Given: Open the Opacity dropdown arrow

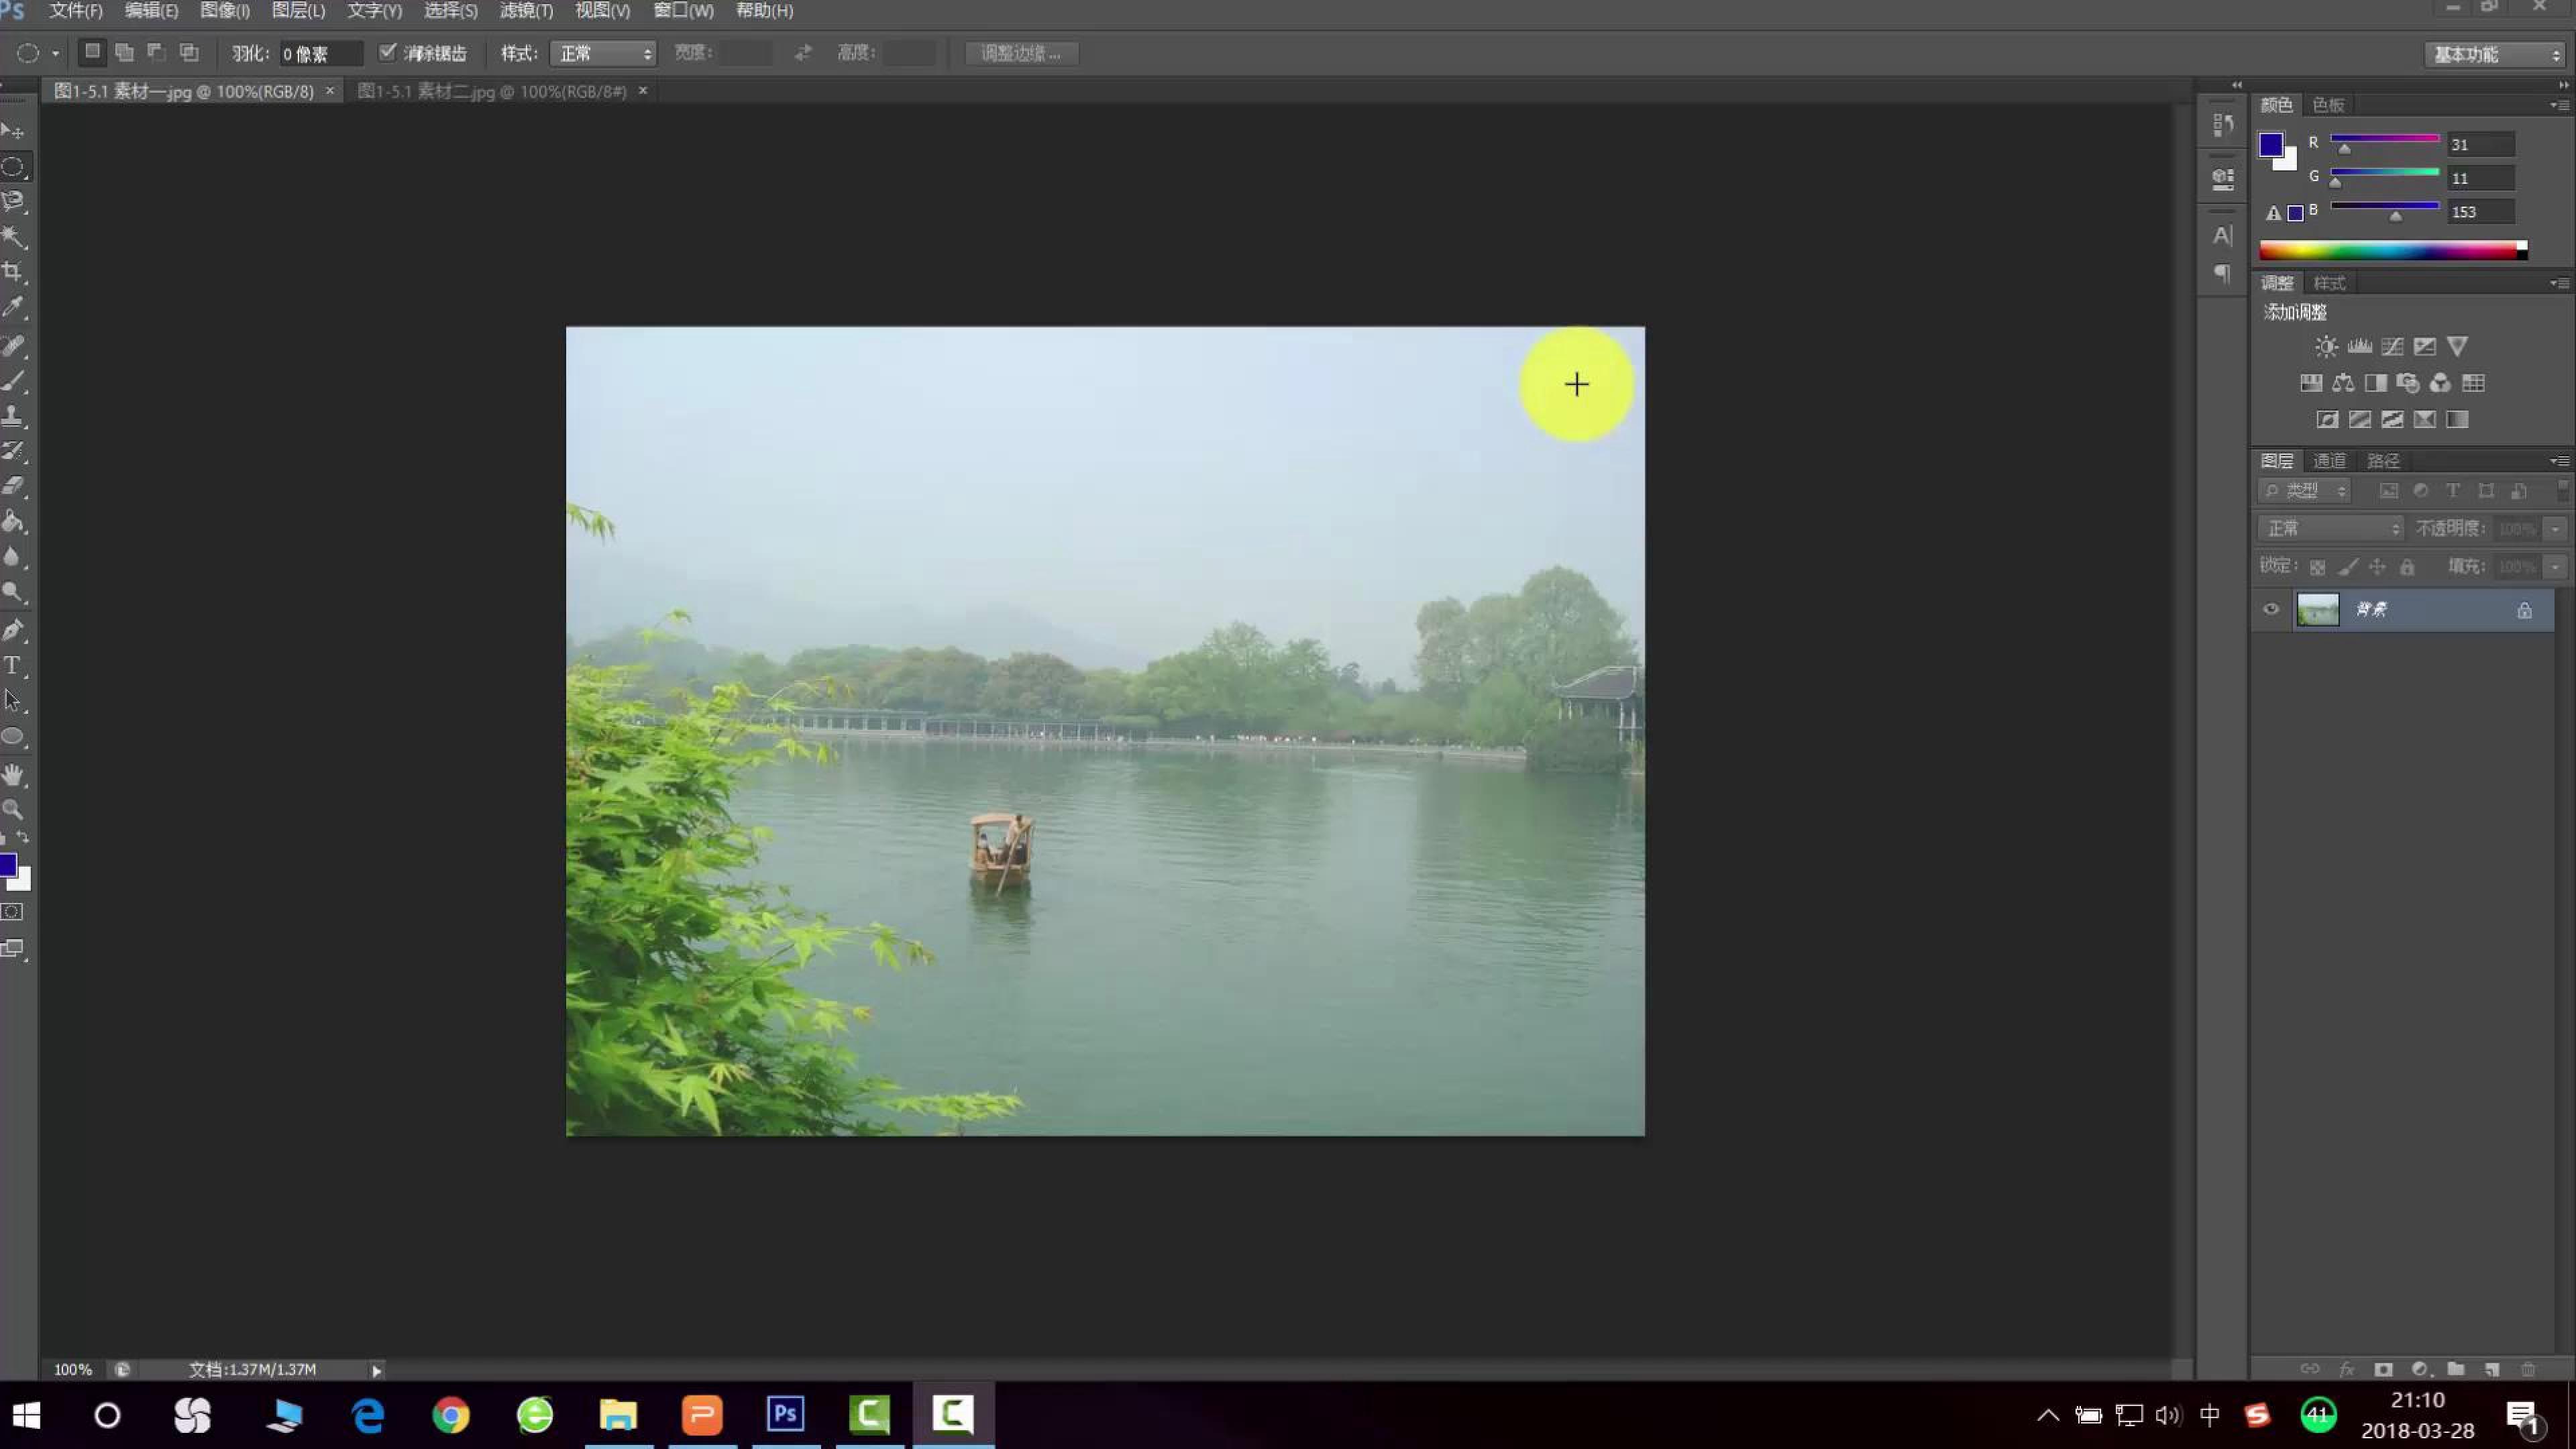Looking at the screenshot, I should click(x=2556, y=528).
